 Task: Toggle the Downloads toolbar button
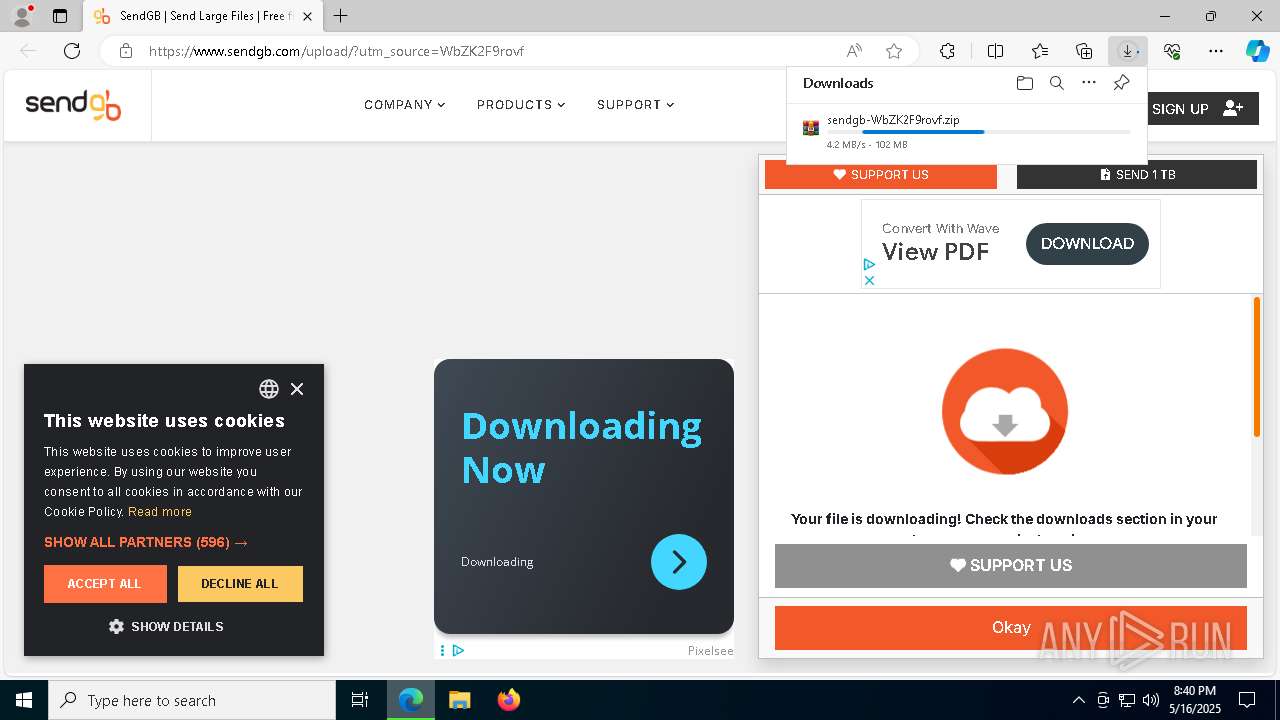[1128, 51]
